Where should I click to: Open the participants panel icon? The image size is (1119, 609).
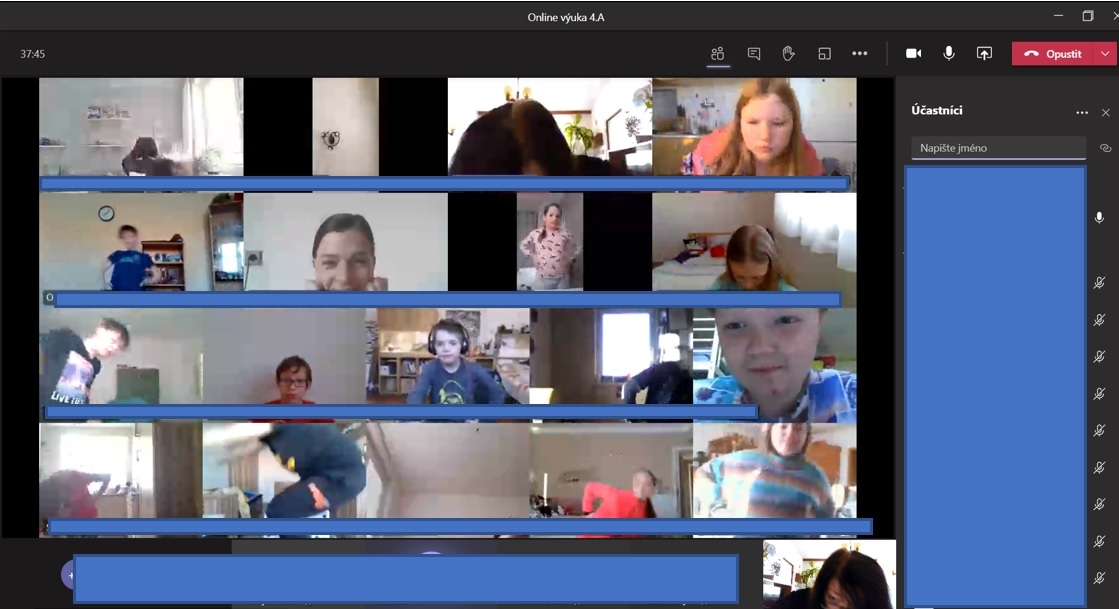point(718,54)
